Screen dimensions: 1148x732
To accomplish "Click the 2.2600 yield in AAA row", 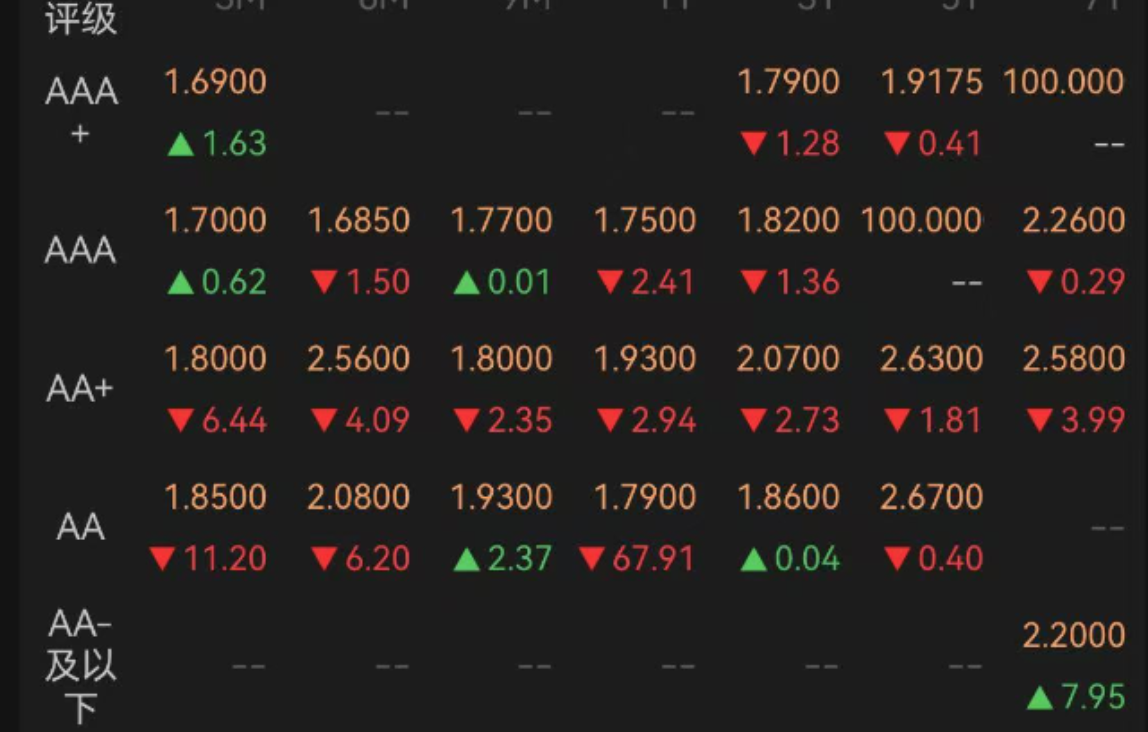I will pyautogui.click(x=1074, y=220).
